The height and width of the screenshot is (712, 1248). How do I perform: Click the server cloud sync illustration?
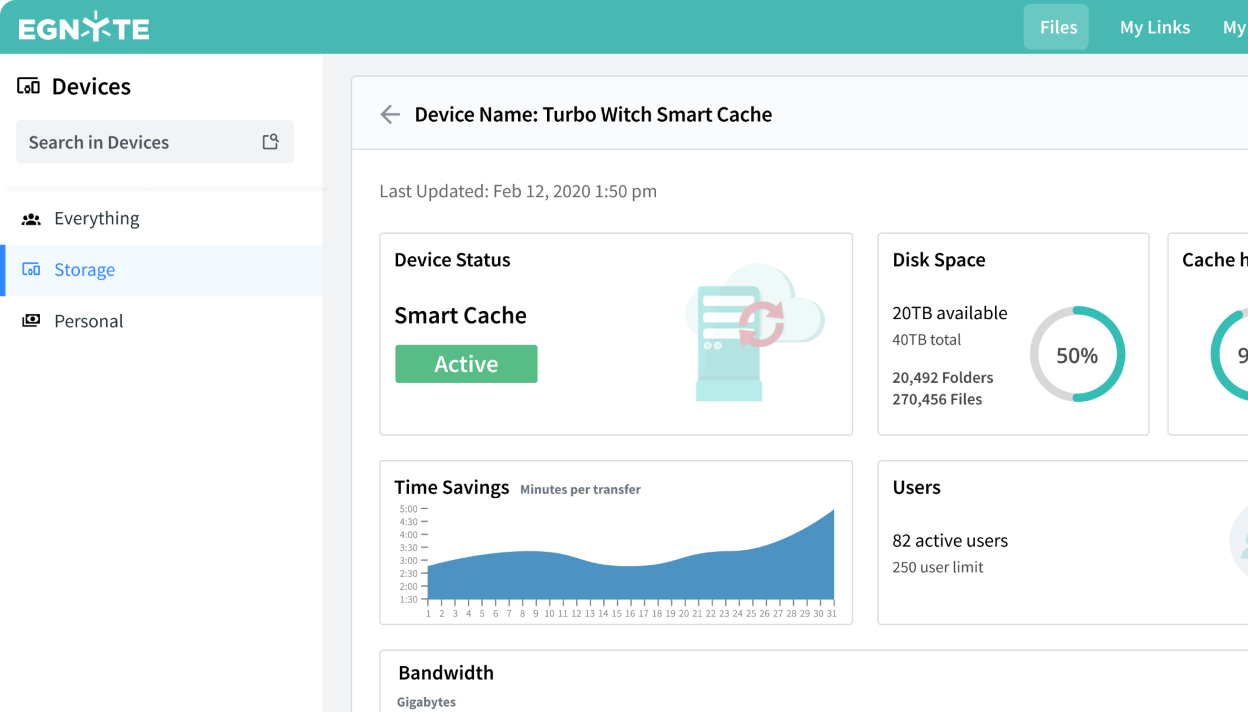[x=755, y=332]
